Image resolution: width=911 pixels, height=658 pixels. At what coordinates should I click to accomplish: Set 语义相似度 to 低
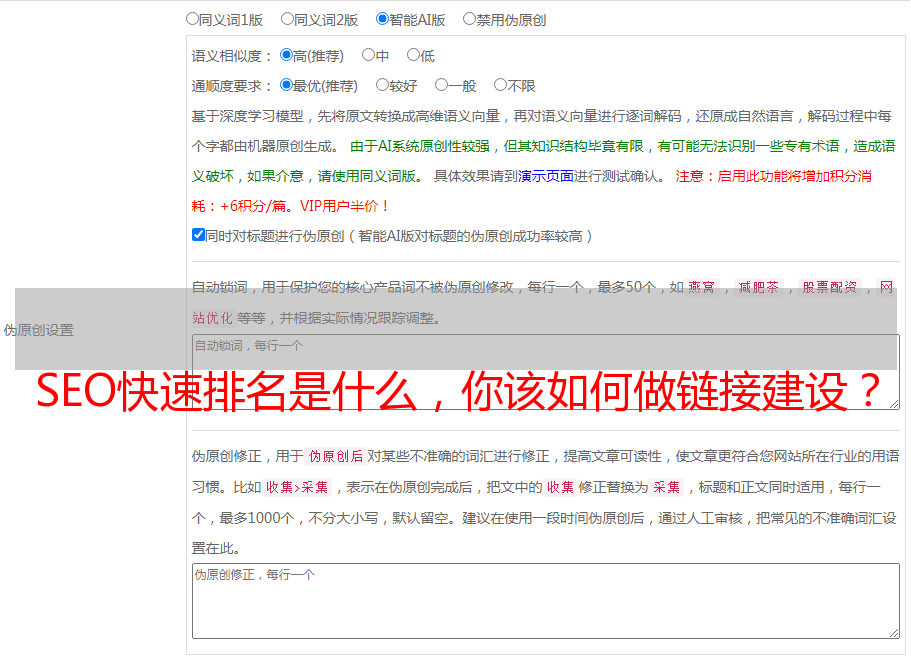click(x=413, y=55)
